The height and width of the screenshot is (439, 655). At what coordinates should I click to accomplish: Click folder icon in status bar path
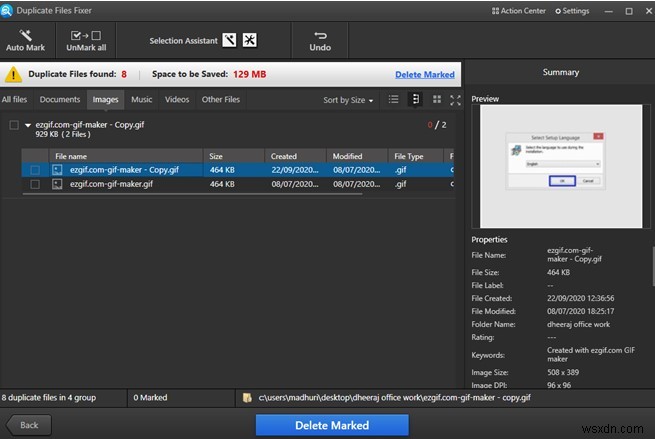(247, 398)
